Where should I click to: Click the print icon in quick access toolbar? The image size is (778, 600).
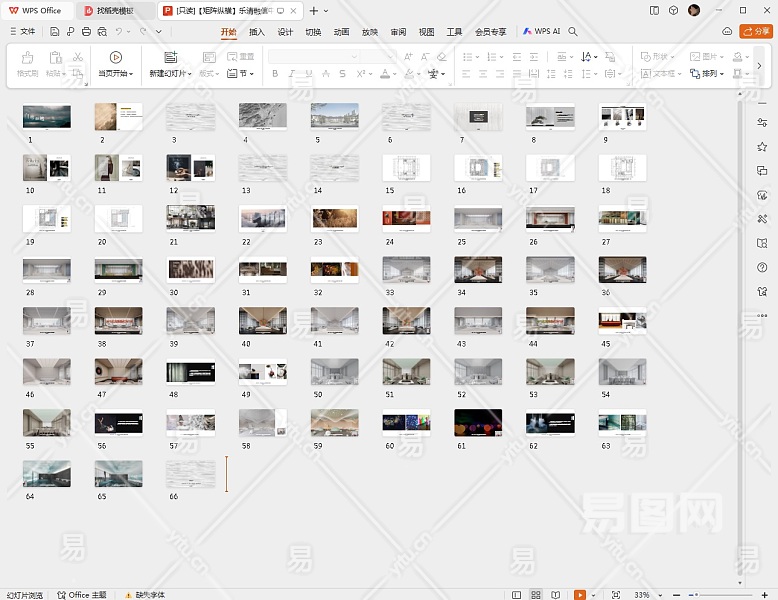coord(87,32)
